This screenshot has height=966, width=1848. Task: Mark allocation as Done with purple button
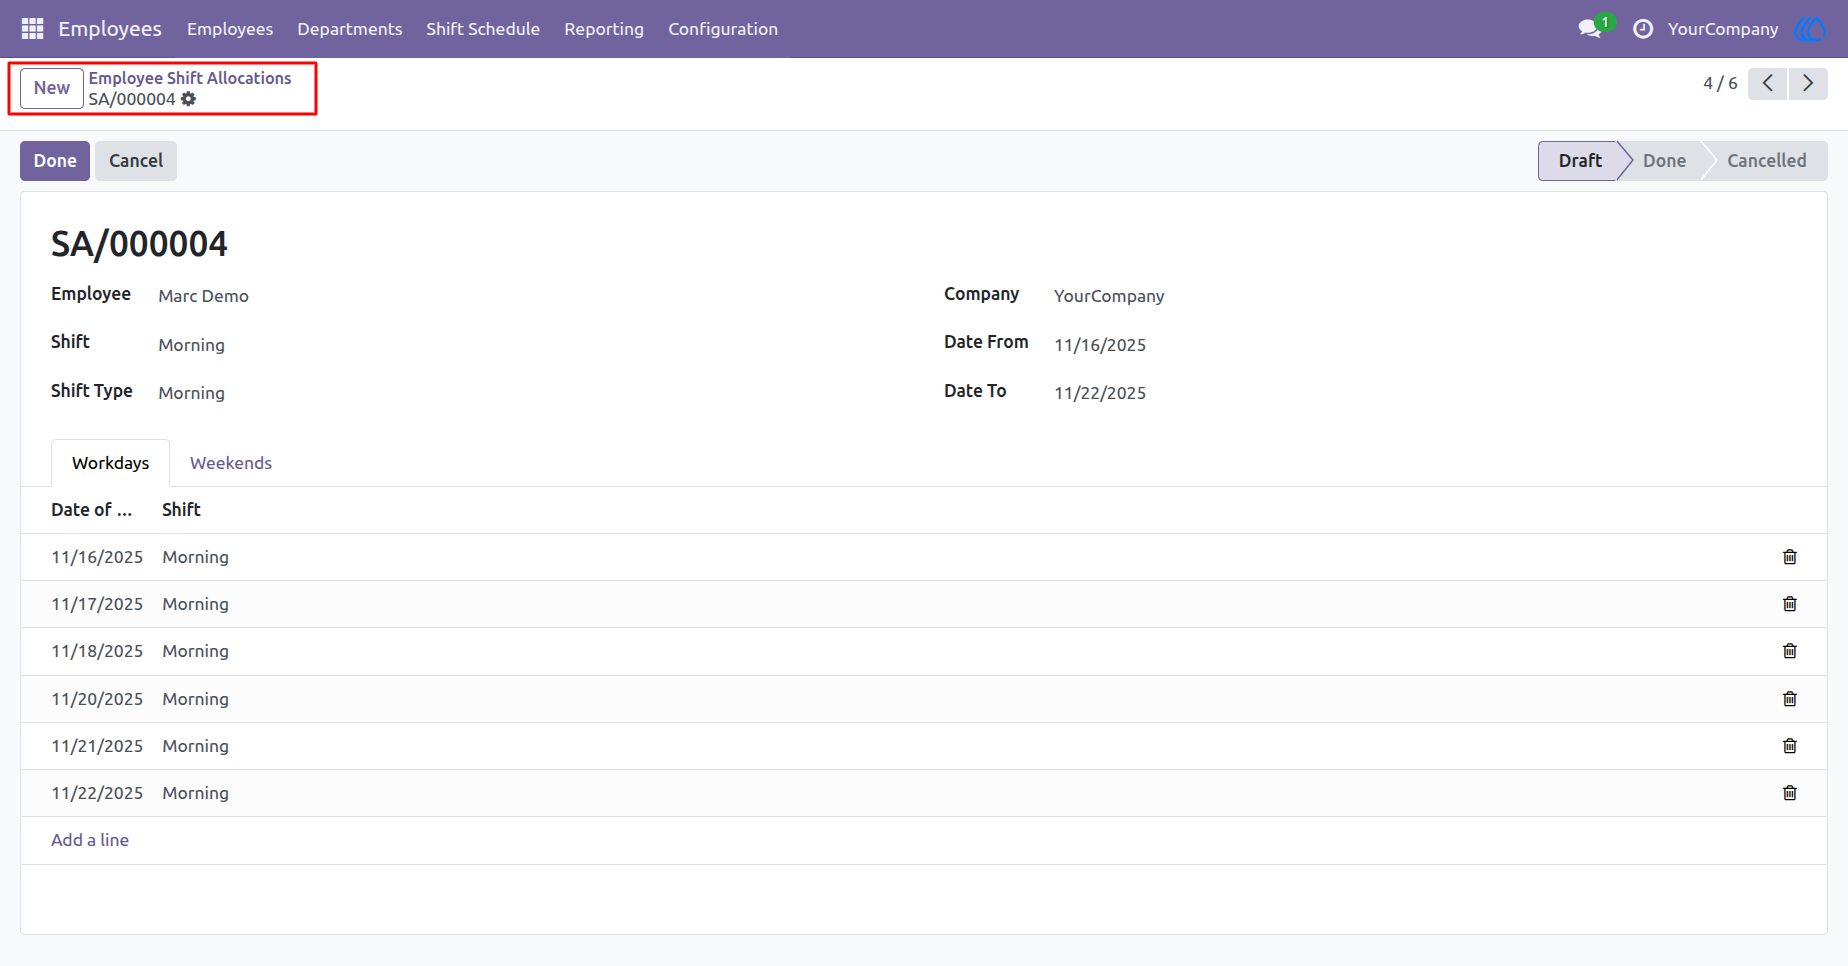click(55, 161)
